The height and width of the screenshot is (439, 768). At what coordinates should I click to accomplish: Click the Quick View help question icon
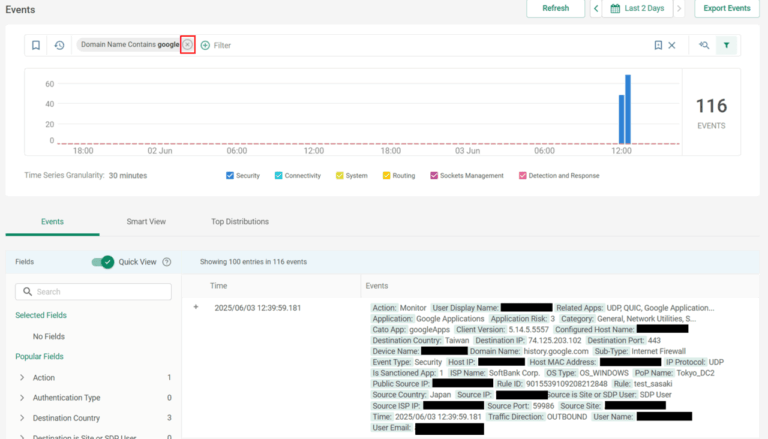coord(167,262)
